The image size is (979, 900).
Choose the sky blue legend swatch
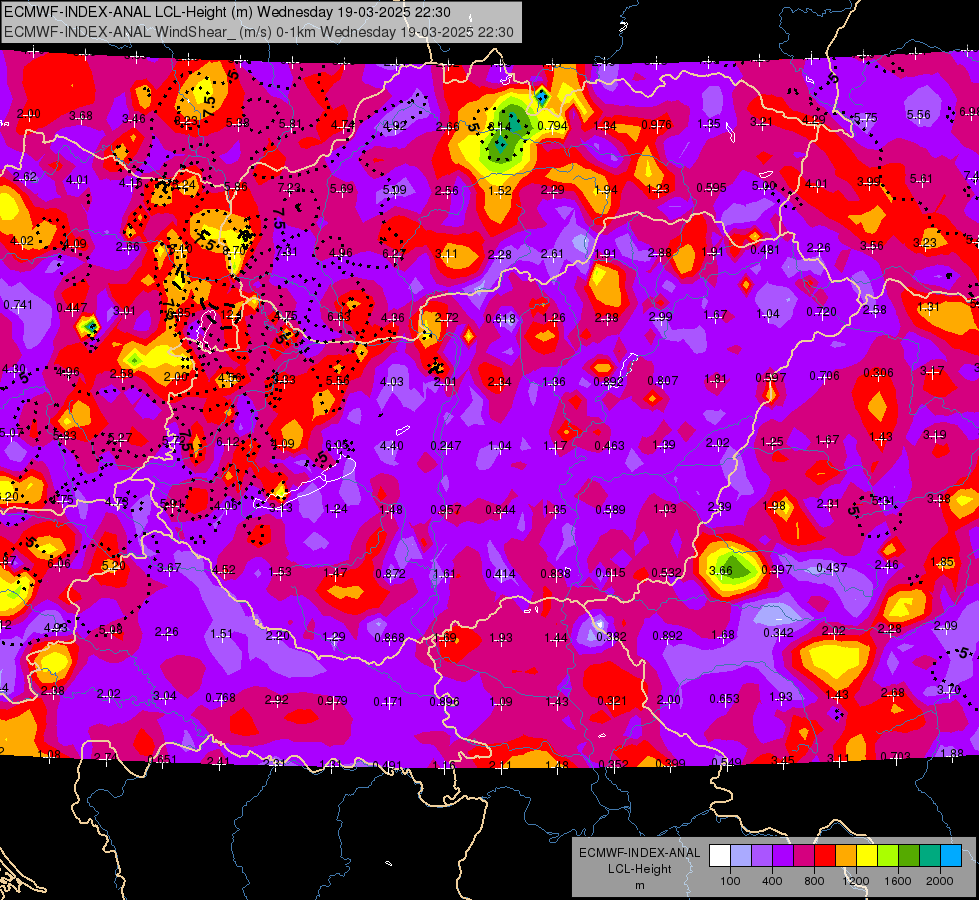(951, 855)
